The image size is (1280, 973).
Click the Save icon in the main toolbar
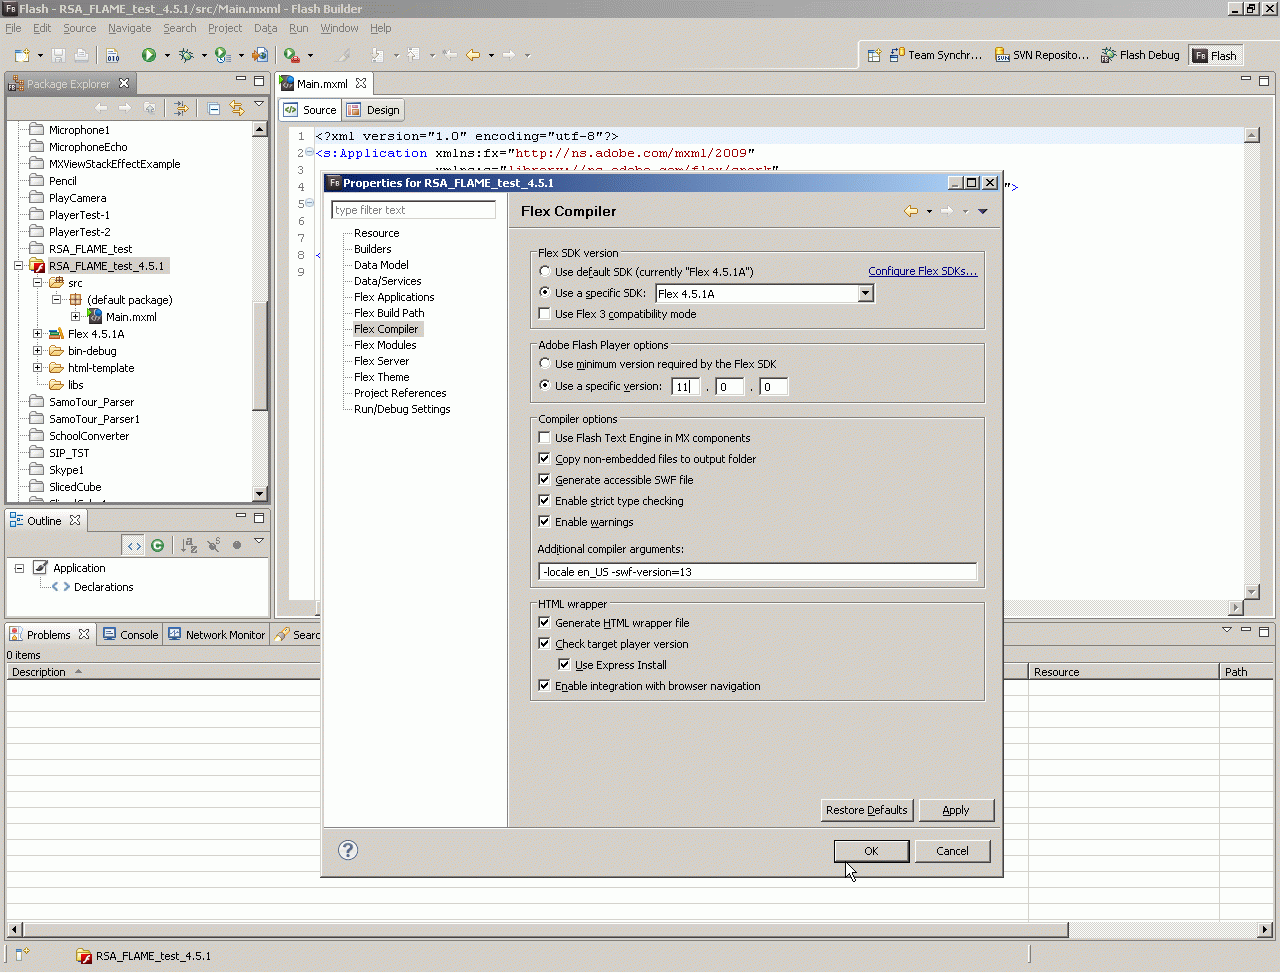click(58, 55)
